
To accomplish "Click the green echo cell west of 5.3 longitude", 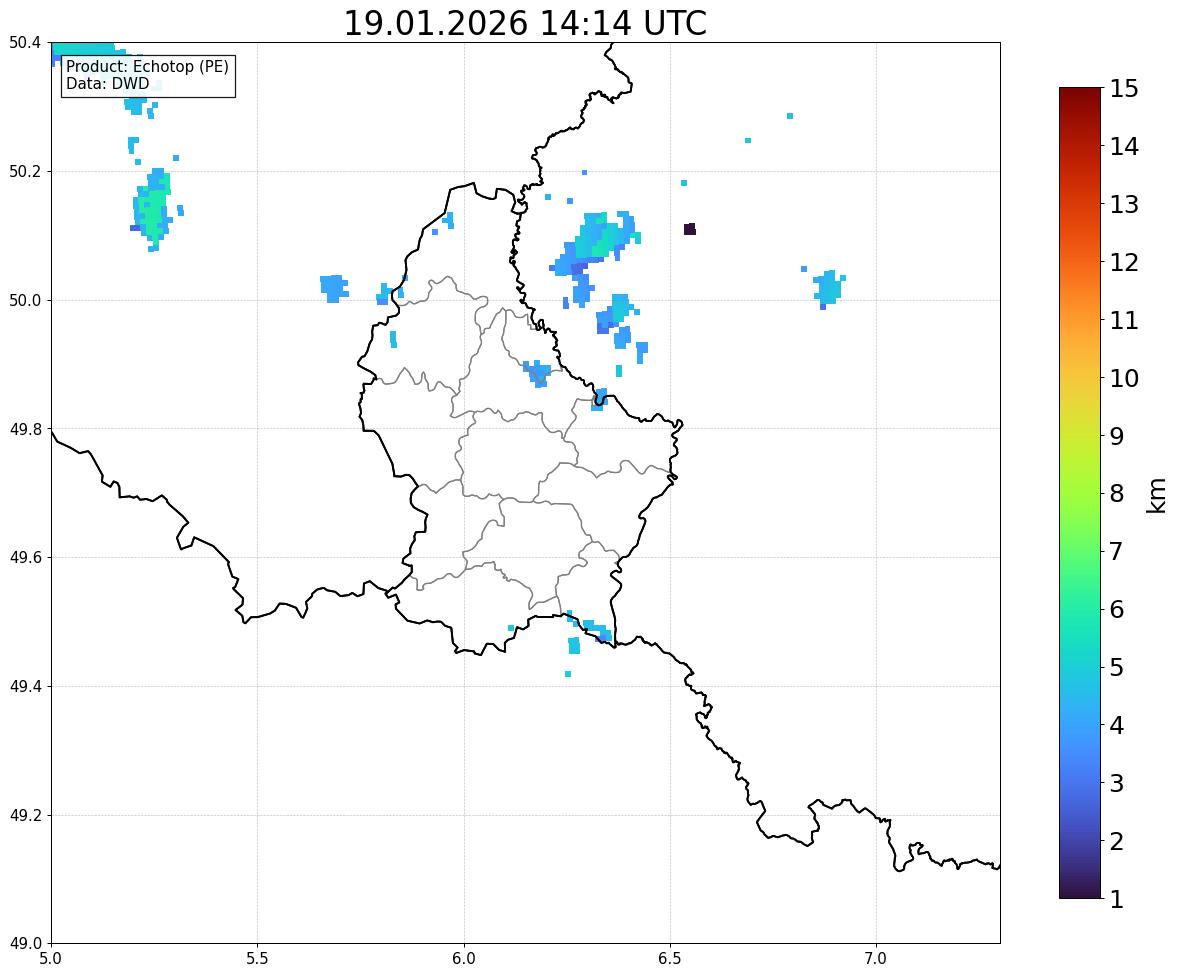I will tap(154, 210).
